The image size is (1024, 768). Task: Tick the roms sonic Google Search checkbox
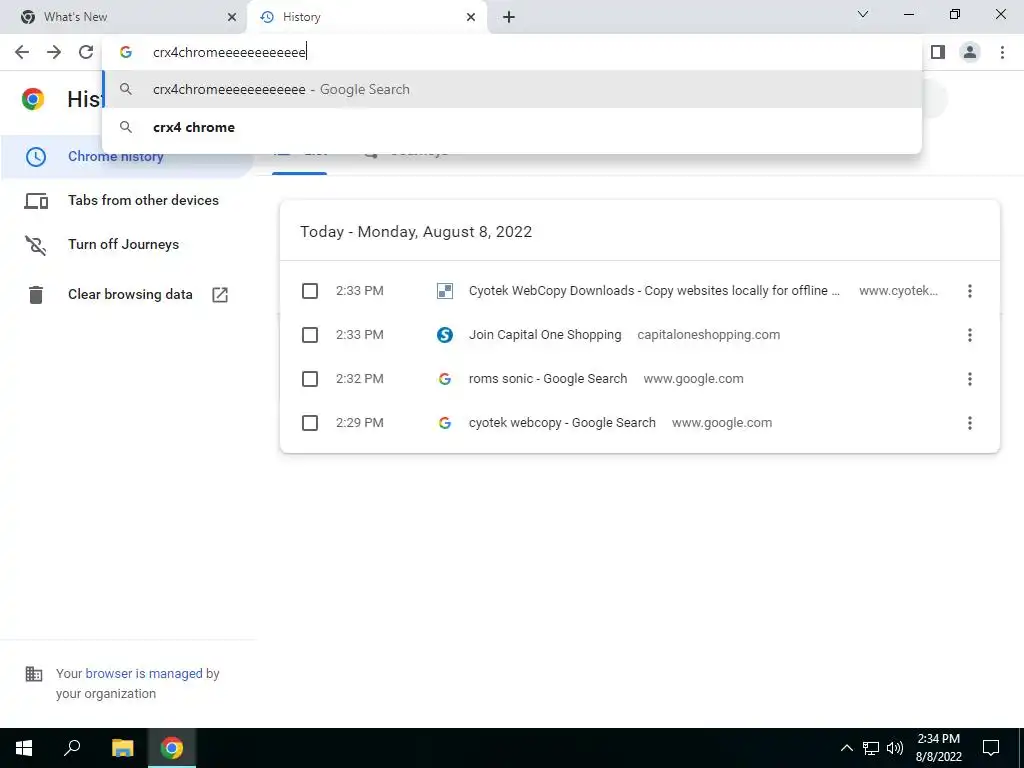pyautogui.click(x=310, y=379)
